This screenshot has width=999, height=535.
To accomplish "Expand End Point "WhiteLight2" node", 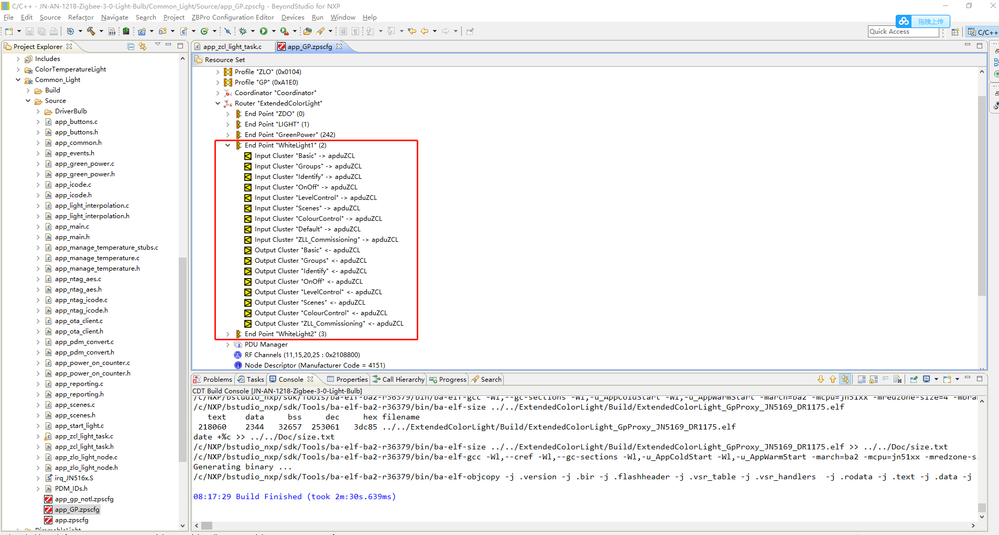I will tap(227, 334).
